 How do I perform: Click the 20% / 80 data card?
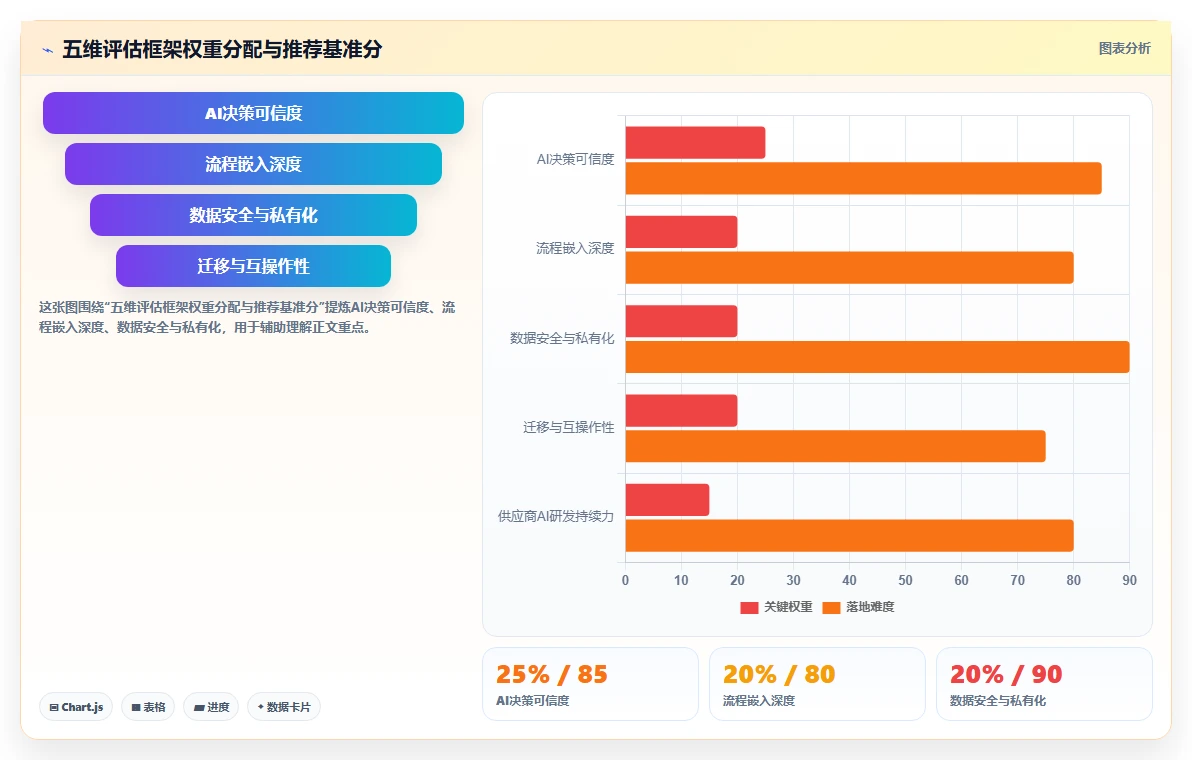(817, 684)
